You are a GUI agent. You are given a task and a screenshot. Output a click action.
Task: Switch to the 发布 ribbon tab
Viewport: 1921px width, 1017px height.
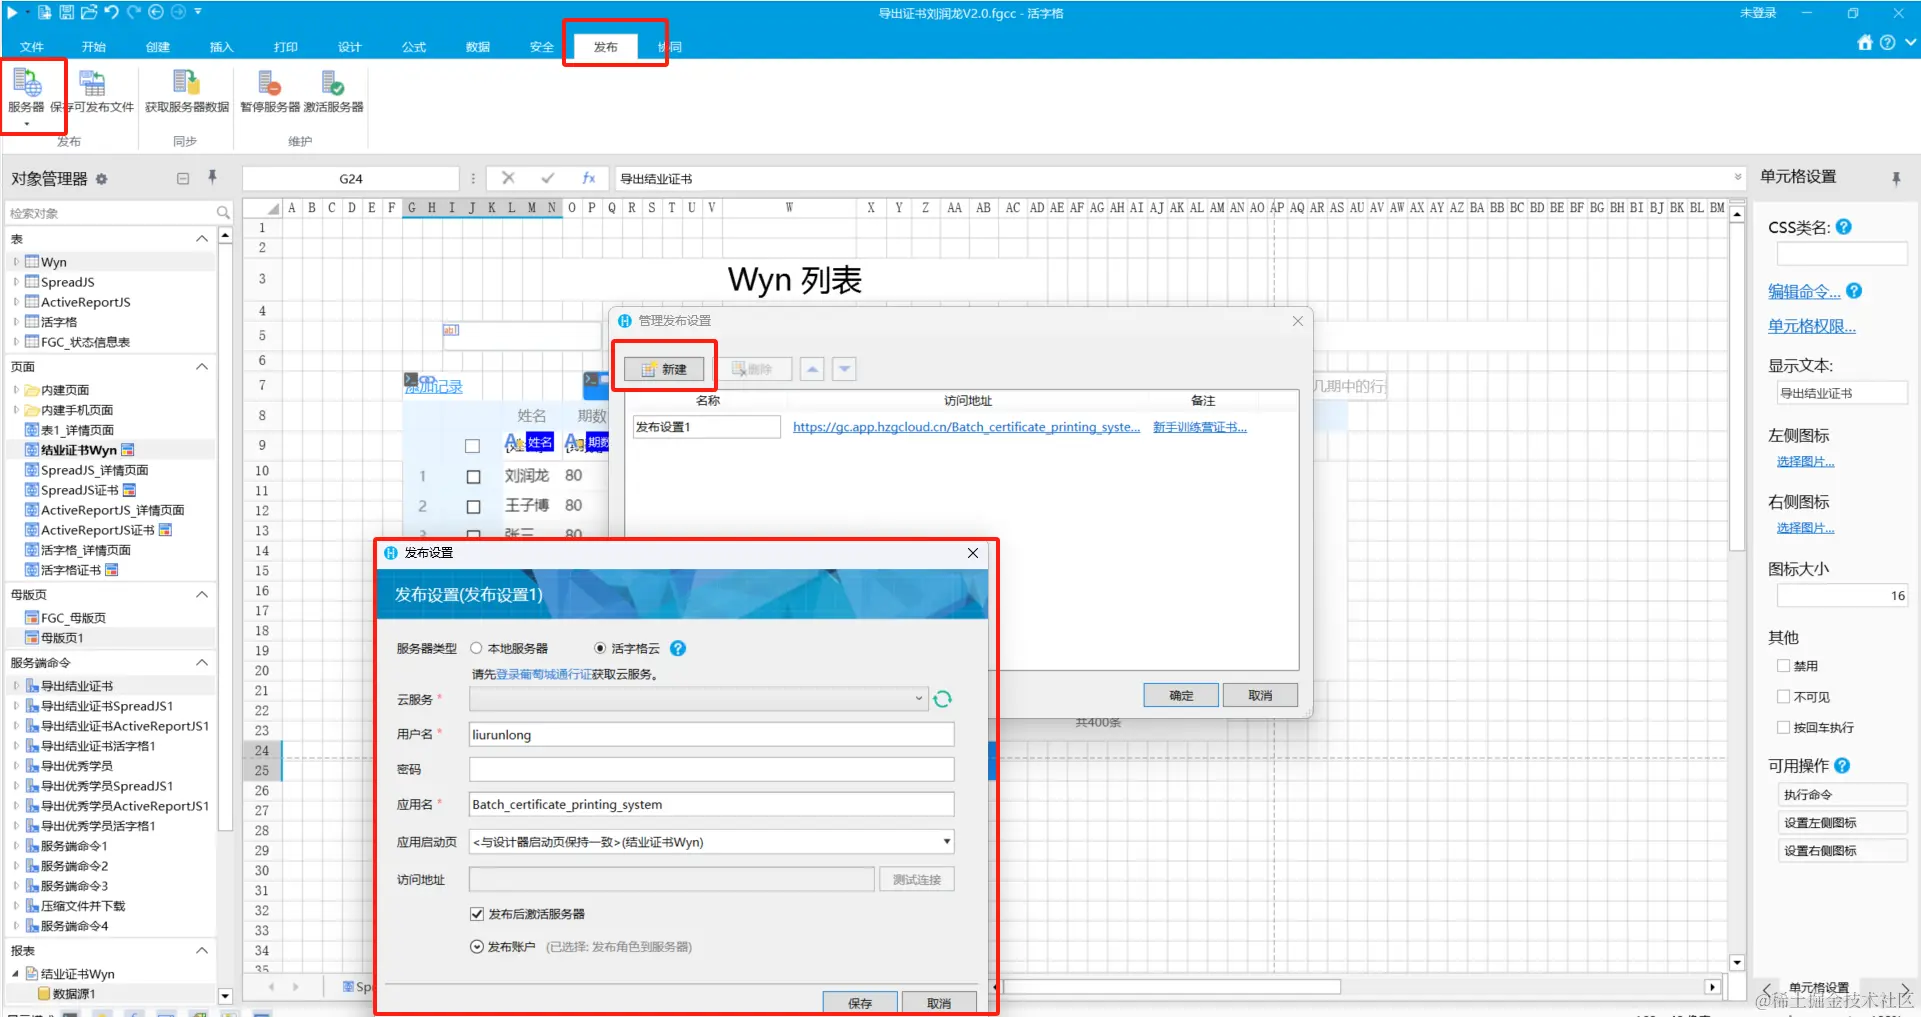pyautogui.click(x=606, y=47)
